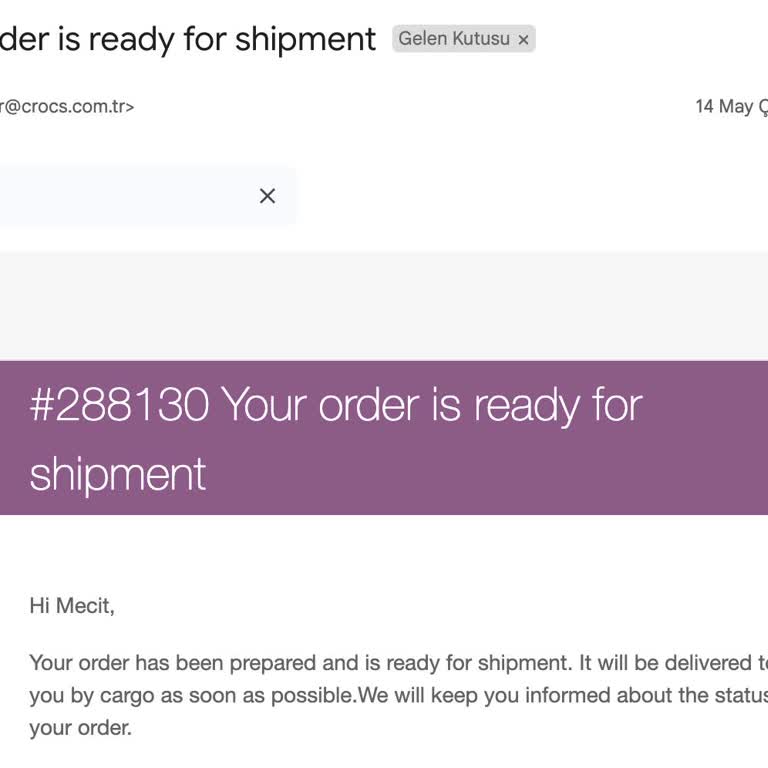768x768 pixels.
Task: Open the Gelen Kutusu label
Action: [454, 39]
